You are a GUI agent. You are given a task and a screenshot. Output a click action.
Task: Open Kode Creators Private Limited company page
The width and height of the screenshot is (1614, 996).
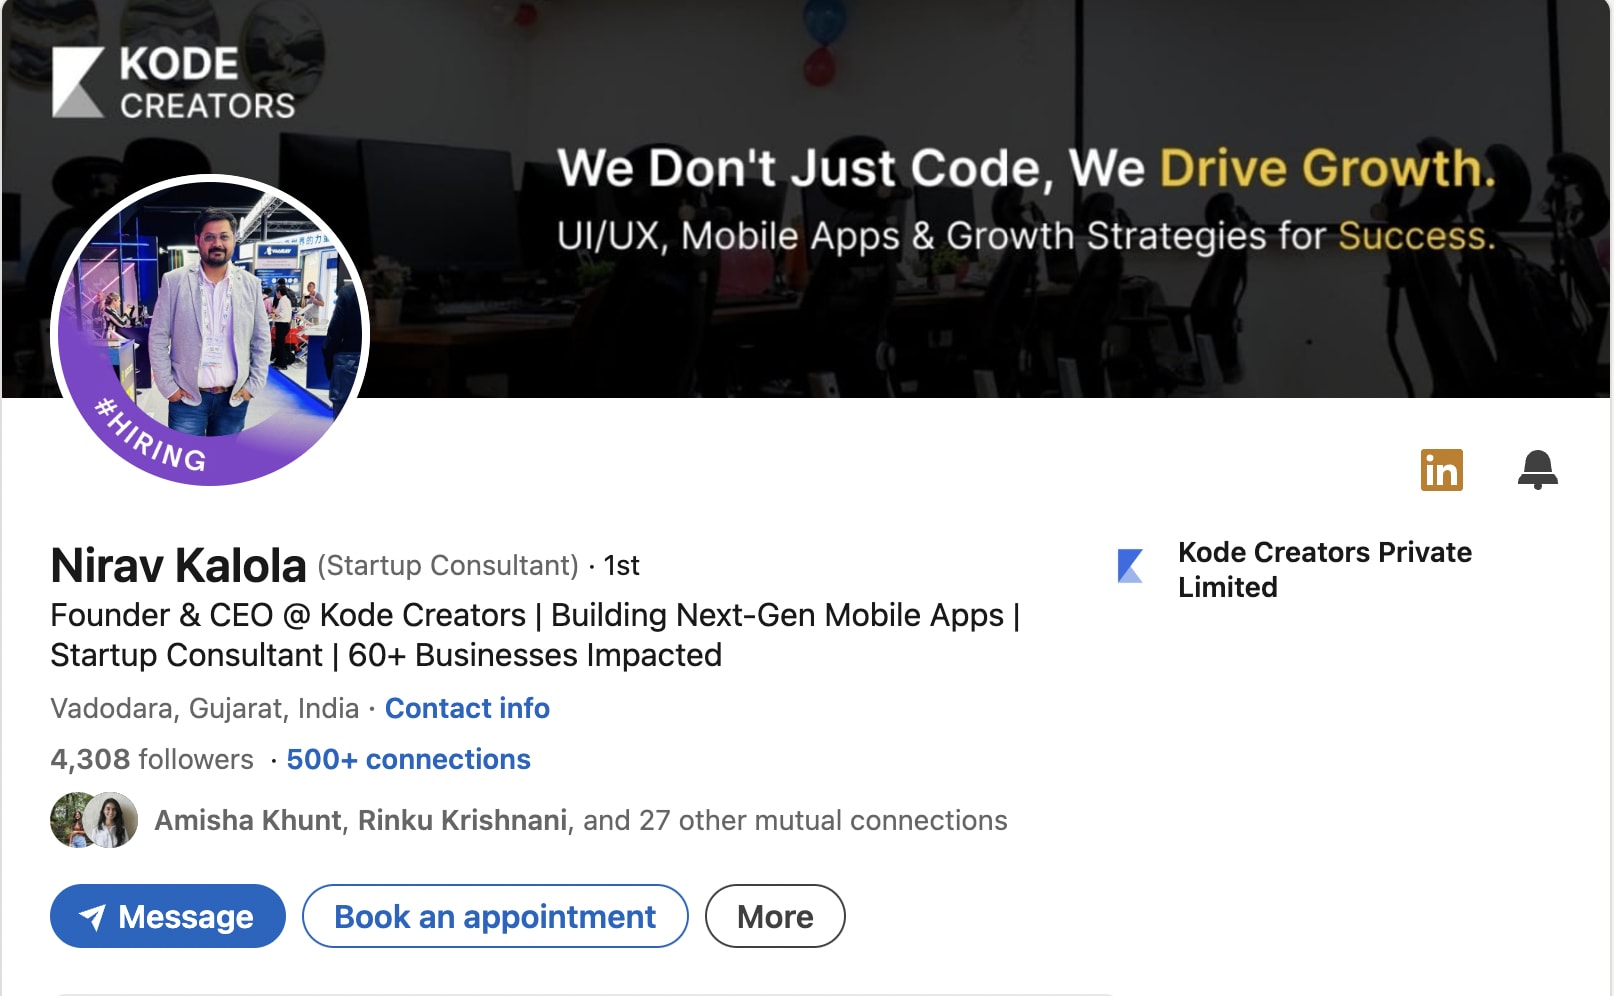pyautogui.click(x=1325, y=569)
